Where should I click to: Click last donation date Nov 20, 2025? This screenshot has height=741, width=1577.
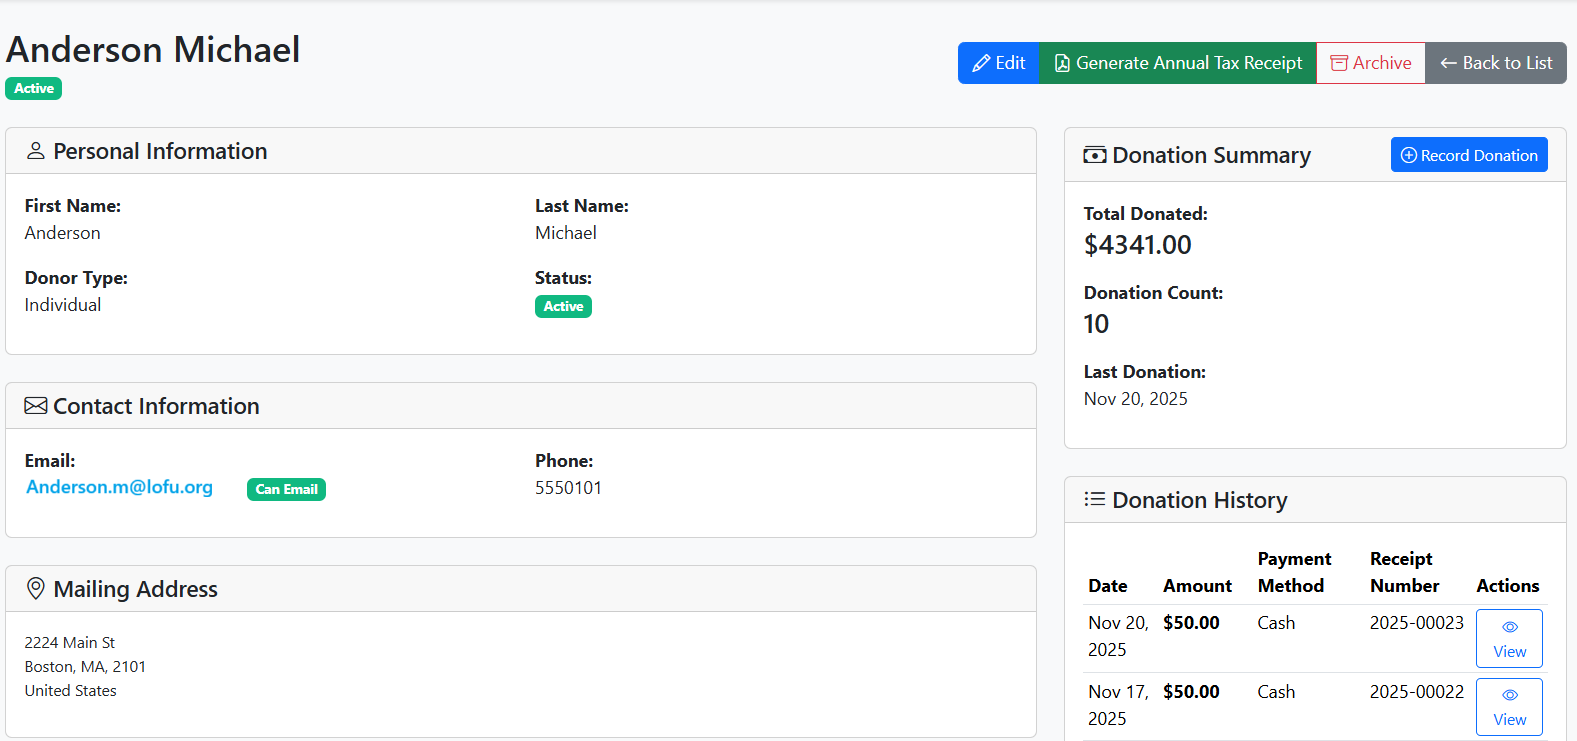pyautogui.click(x=1136, y=399)
